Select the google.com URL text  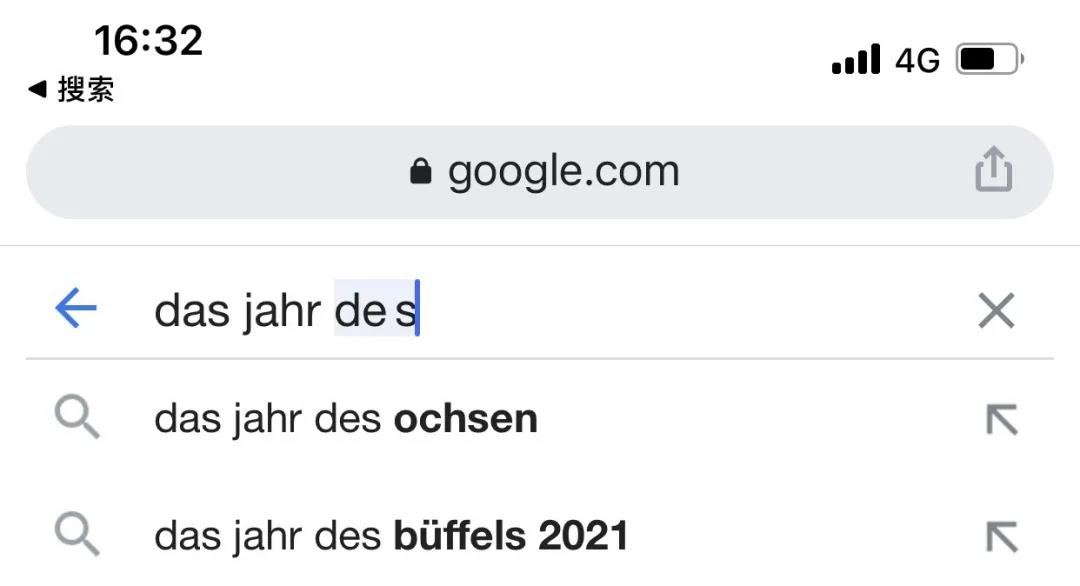[563, 171]
